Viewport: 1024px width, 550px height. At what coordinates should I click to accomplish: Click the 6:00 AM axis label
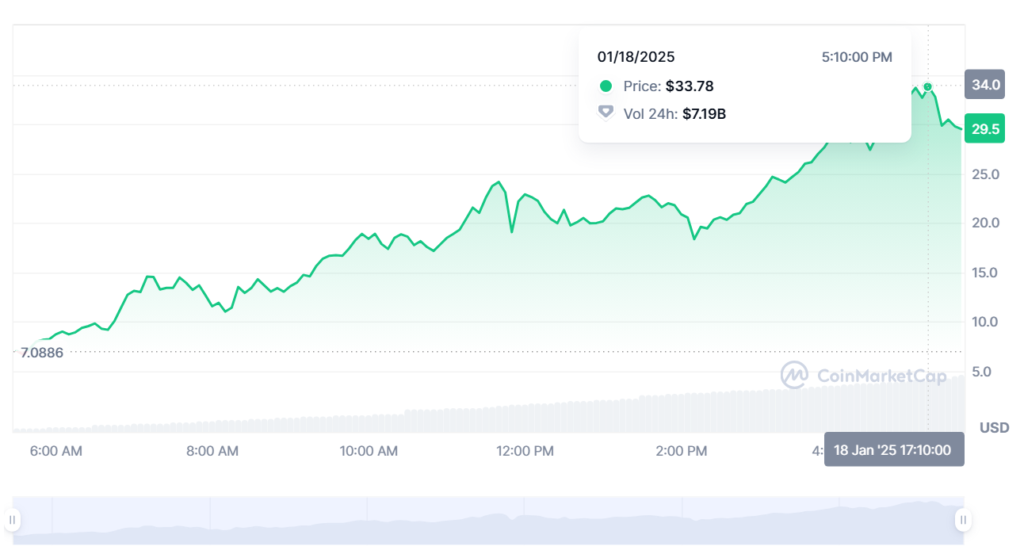[x=56, y=451]
